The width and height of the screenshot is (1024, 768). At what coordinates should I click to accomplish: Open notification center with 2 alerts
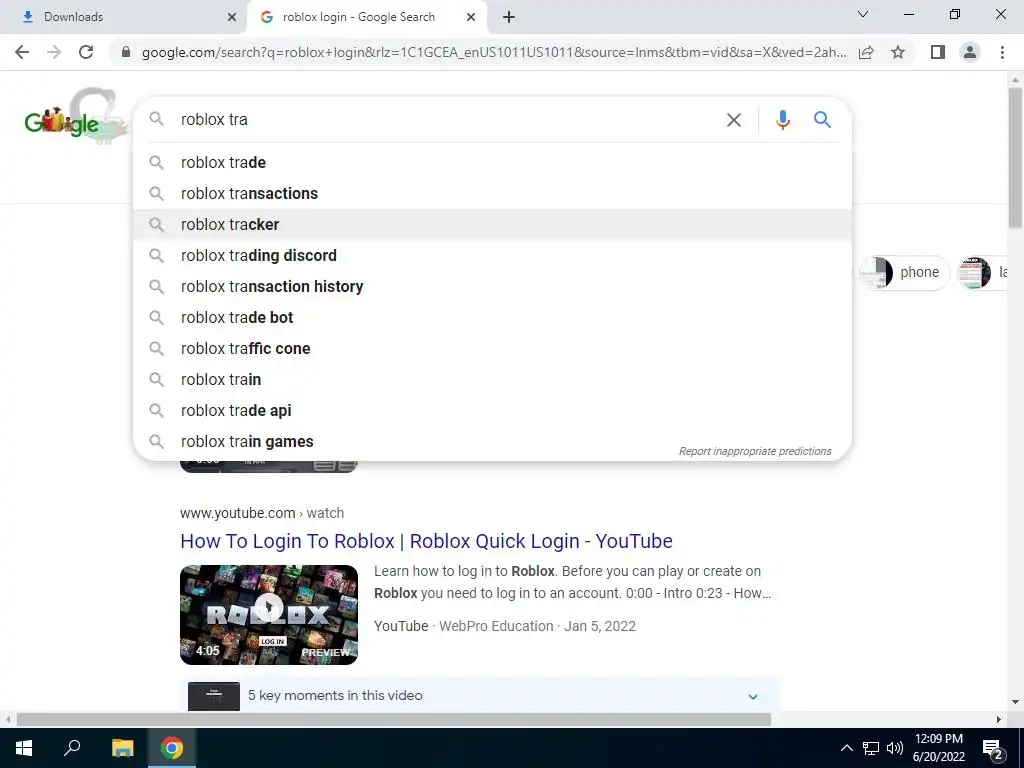[x=993, y=748]
